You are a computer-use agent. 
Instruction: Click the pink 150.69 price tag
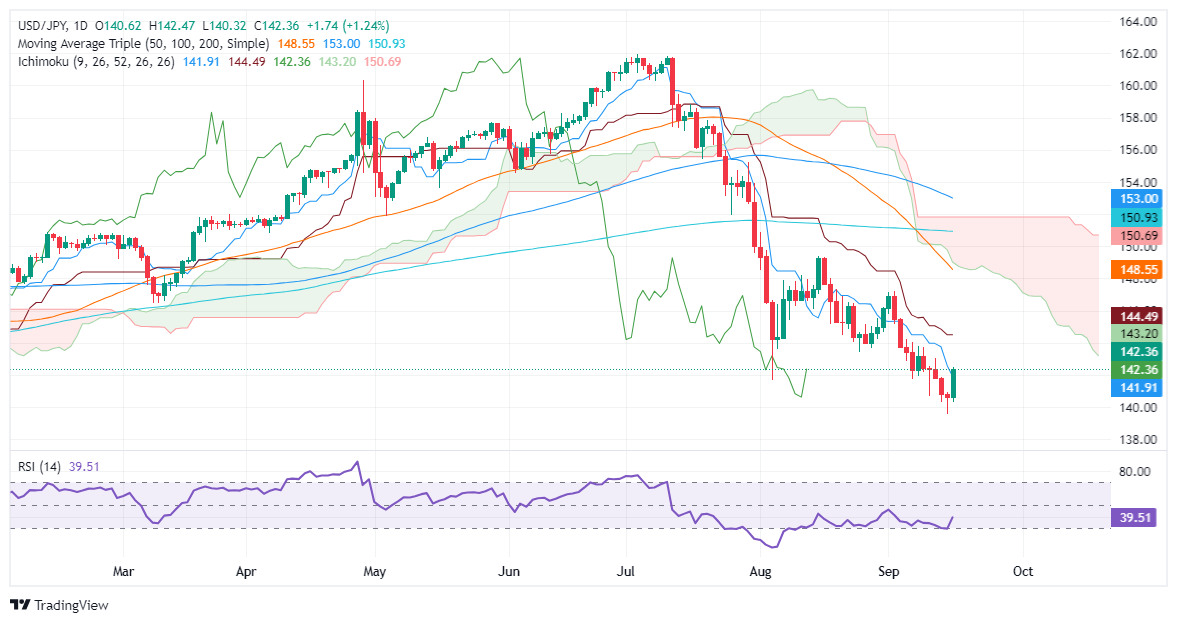[1136, 236]
